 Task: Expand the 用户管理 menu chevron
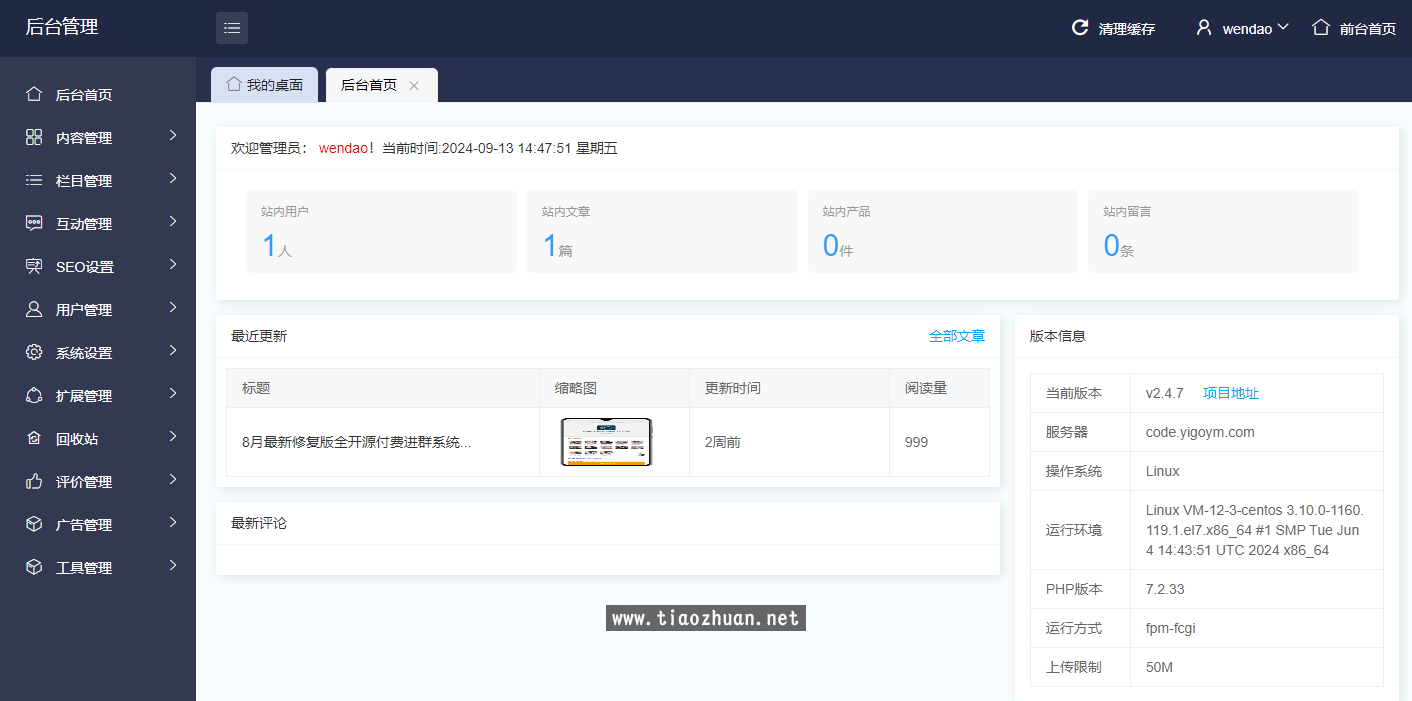[x=173, y=308]
